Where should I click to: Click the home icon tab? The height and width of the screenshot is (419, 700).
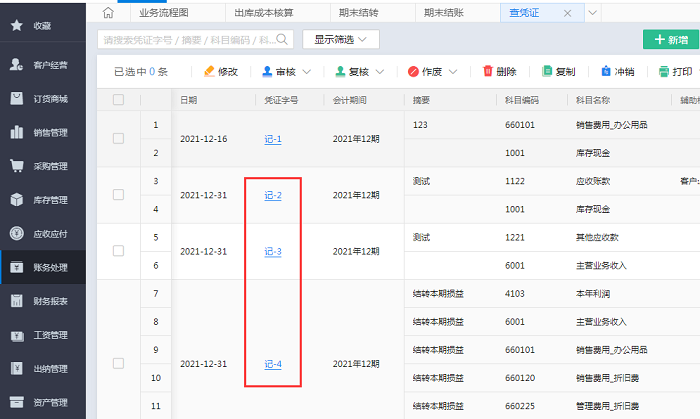click(x=108, y=13)
